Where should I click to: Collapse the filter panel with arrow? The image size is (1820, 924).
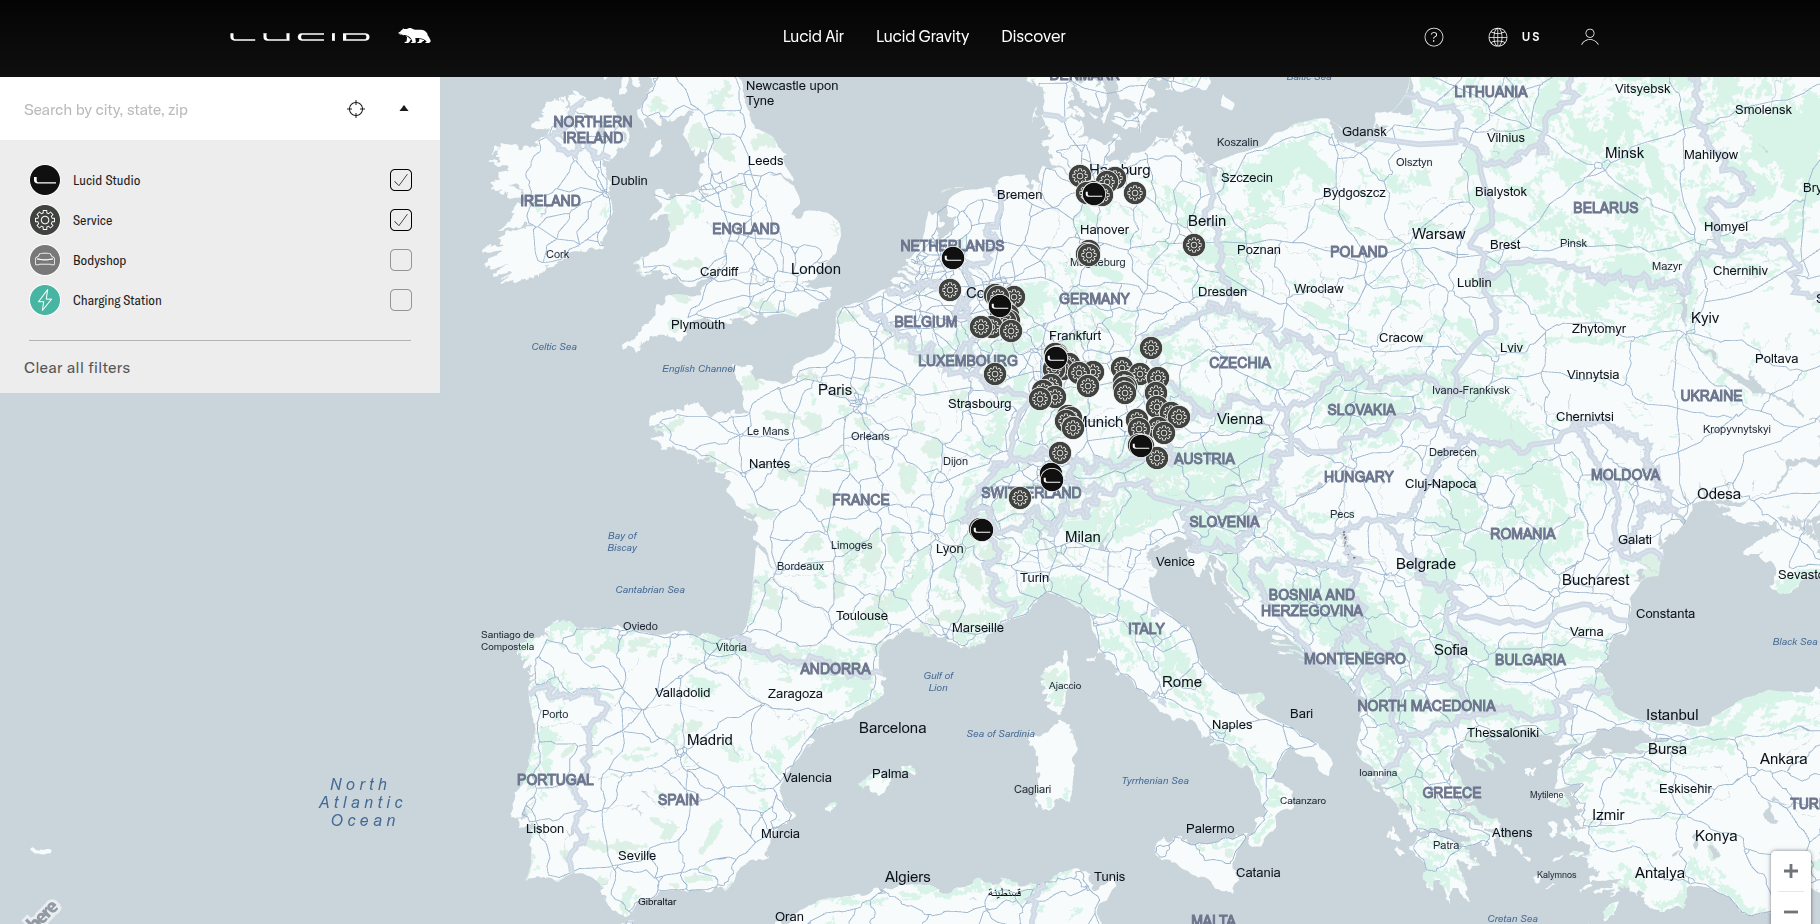click(x=404, y=109)
